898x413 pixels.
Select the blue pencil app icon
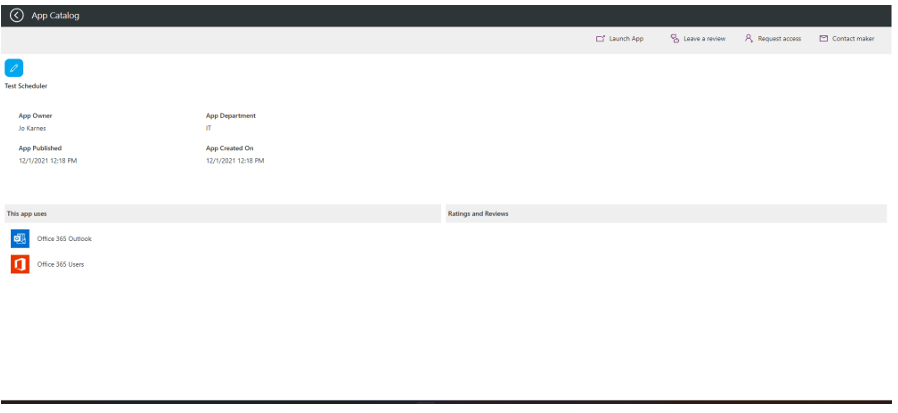[x=14, y=68]
